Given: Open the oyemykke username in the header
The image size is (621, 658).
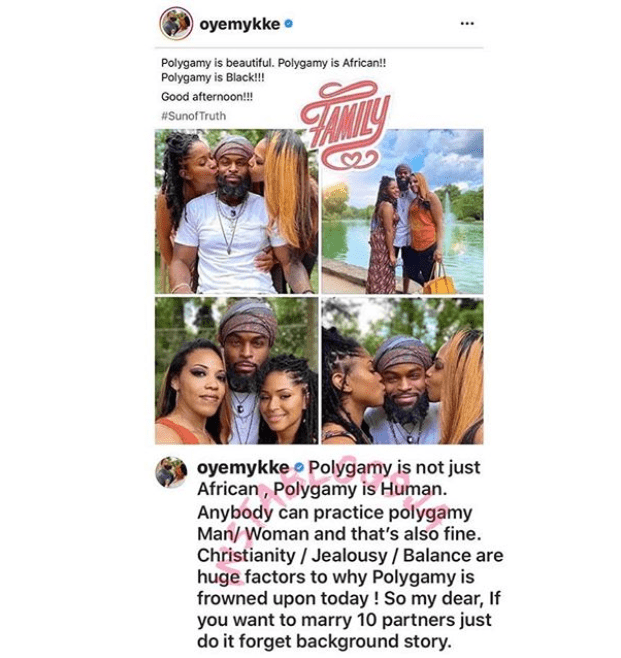Looking at the screenshot, I should point(240,24).
